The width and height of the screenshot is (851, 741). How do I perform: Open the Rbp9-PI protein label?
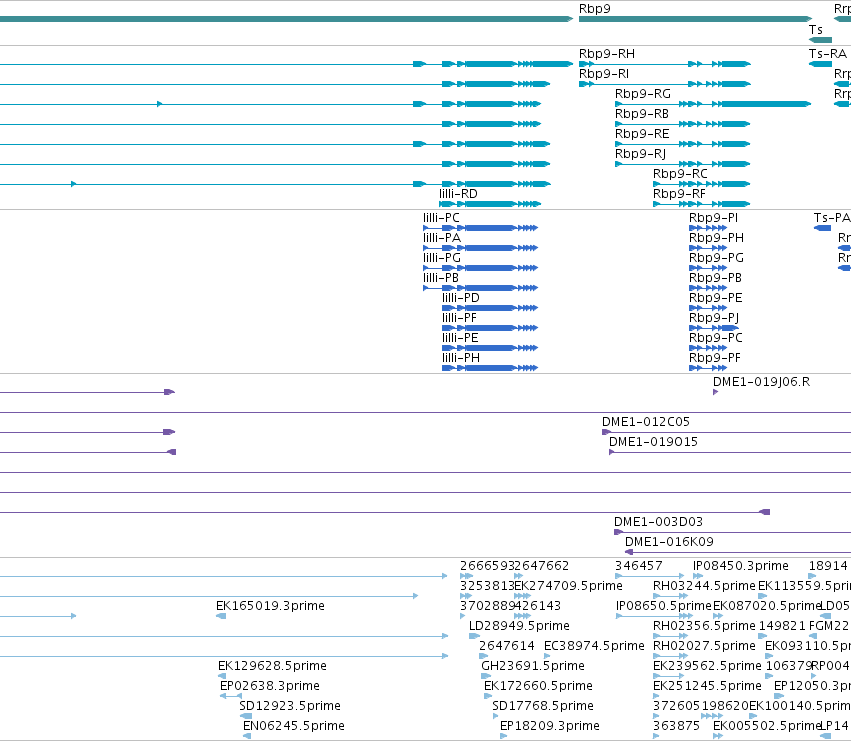pos(714,218)
